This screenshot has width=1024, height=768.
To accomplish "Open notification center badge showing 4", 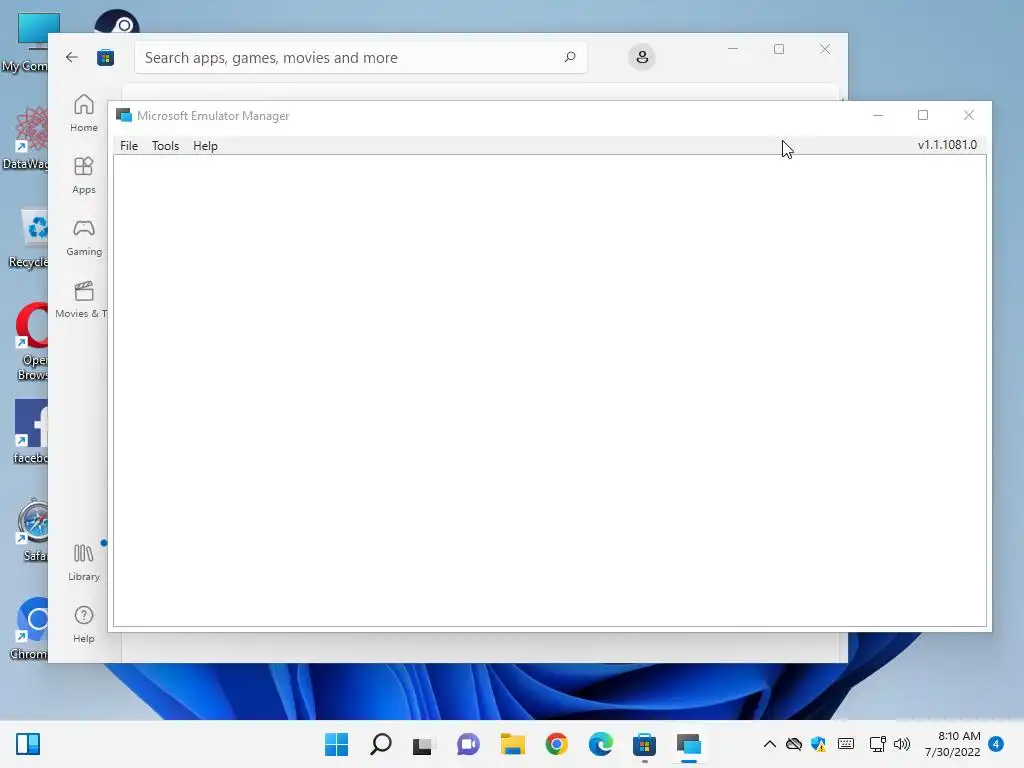I will tap(996, 744).
